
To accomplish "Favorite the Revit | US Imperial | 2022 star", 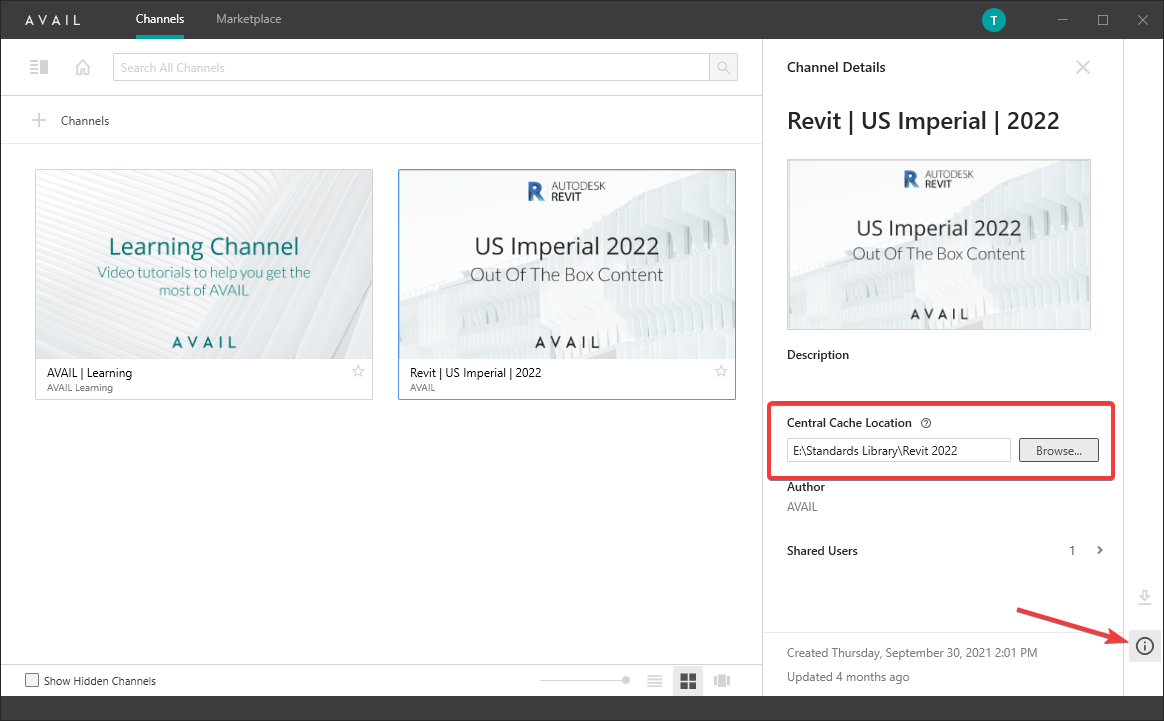I will pos(721,371).
